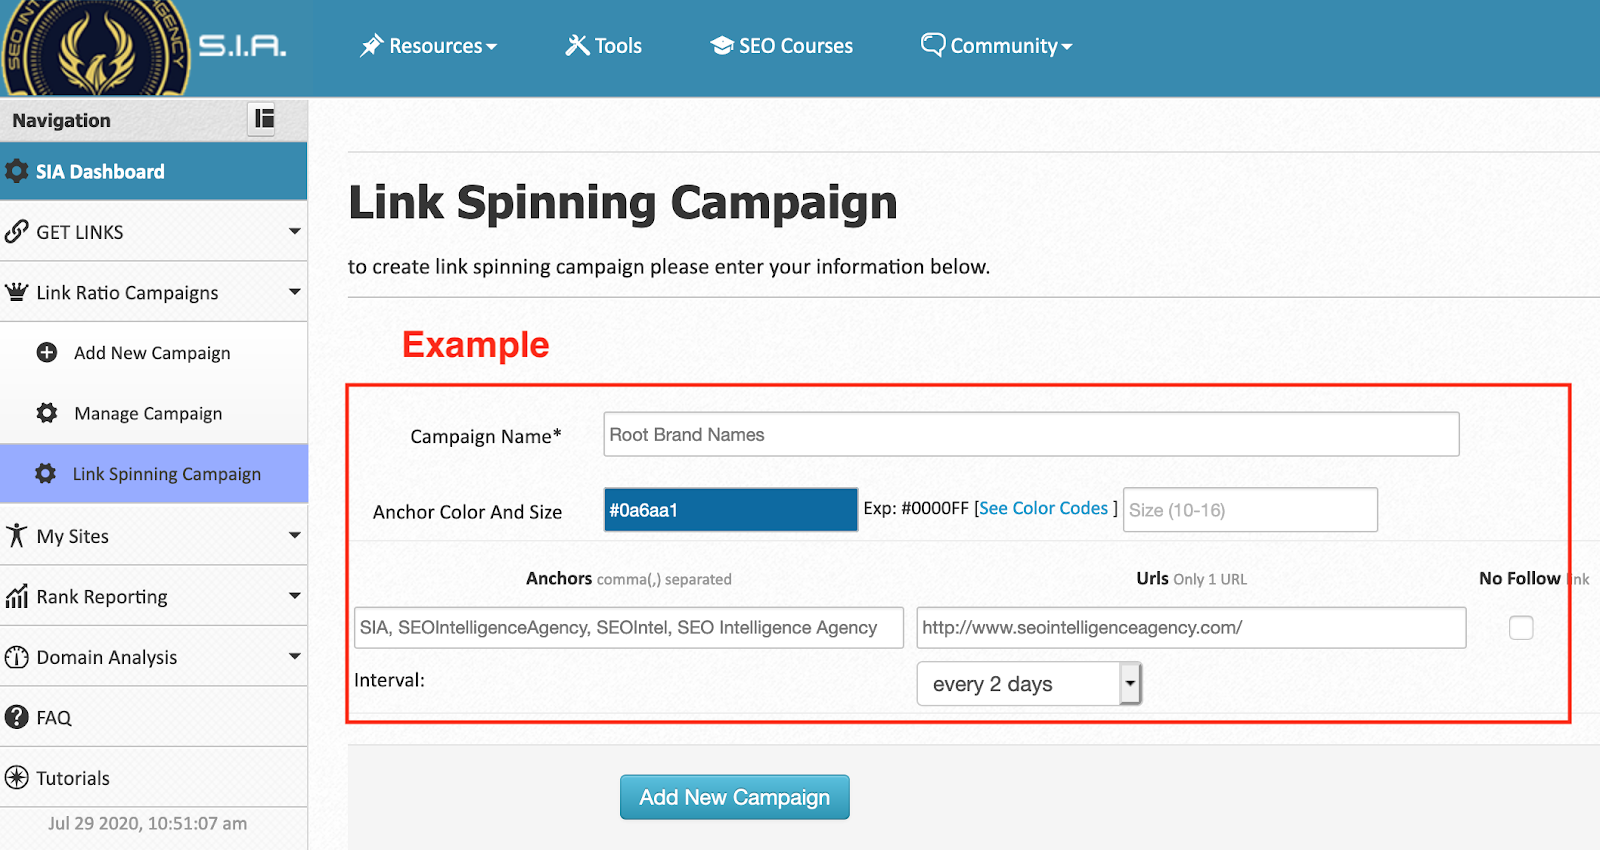Click the Link Spinning Campaign page heading
The image size is (1600, 850).
point(623,203)
